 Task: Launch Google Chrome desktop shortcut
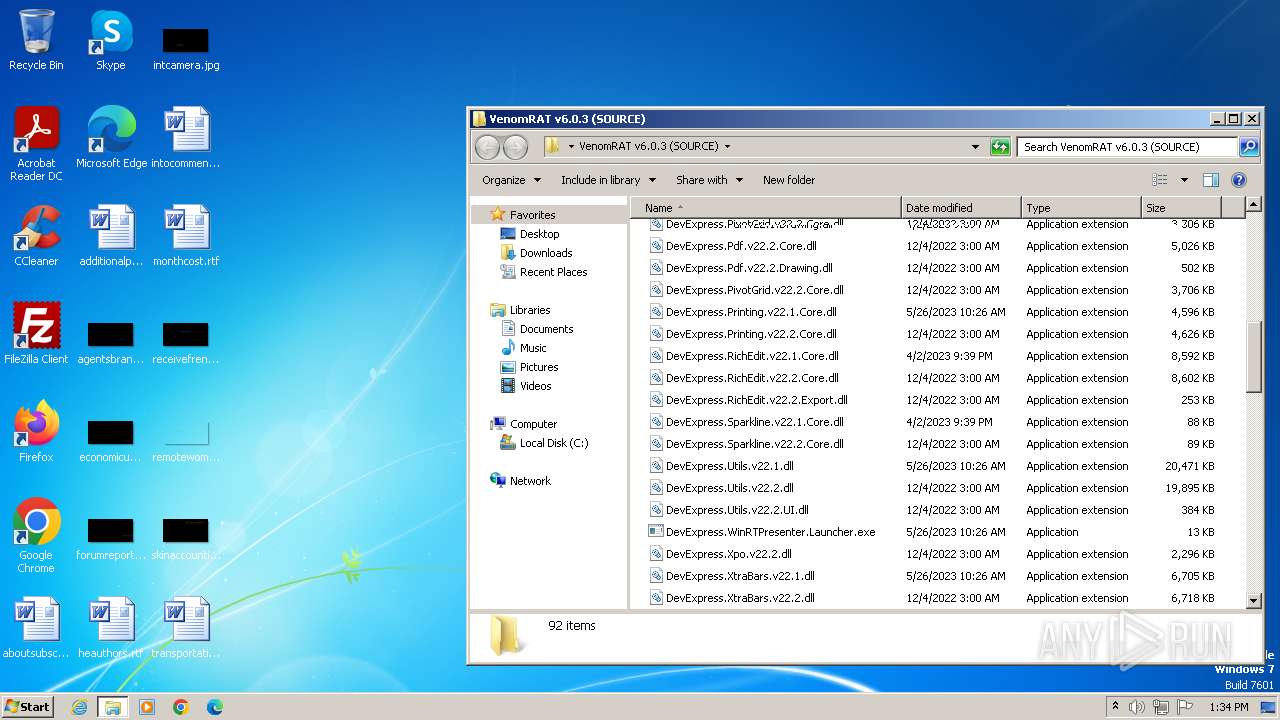click(x=36, y=535)
